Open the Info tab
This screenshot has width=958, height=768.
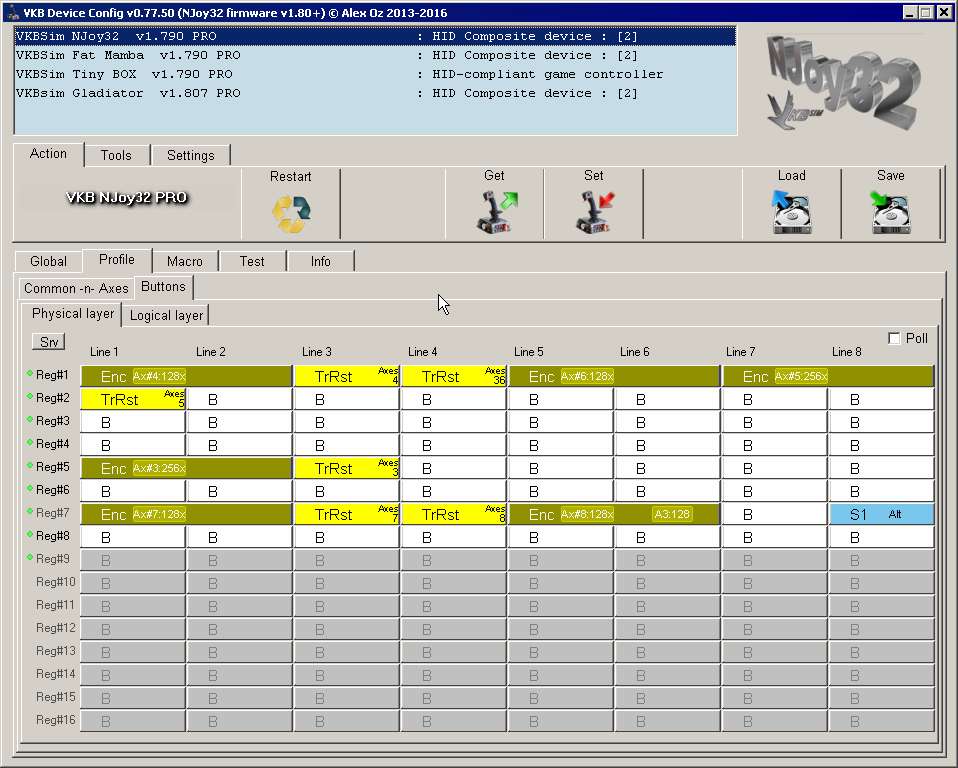(x=320, y=261)
